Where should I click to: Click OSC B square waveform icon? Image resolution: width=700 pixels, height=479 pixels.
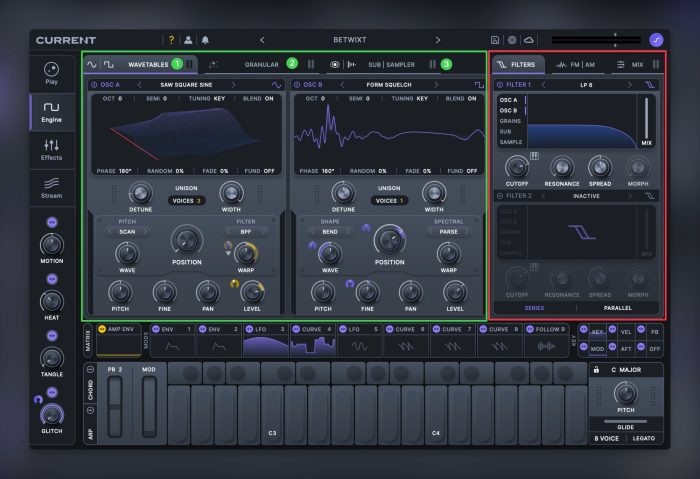(x=479, y=85)
